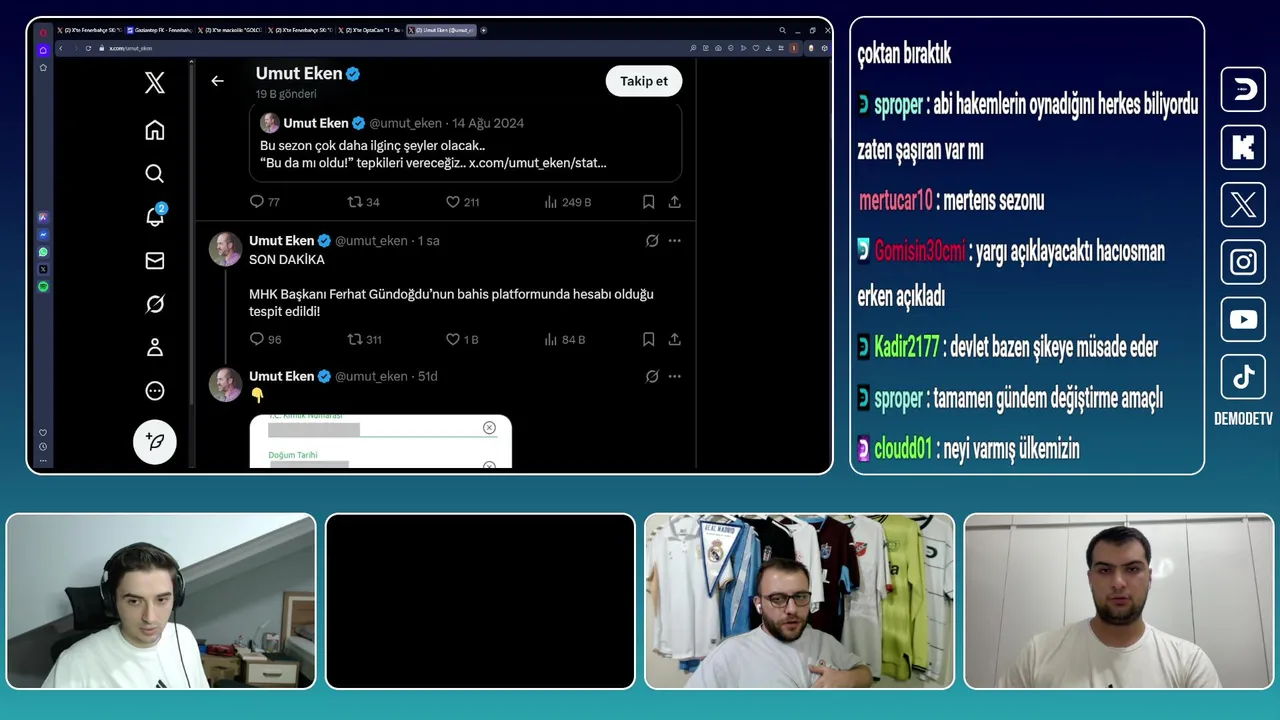Viewport: 1280px width, 720px height.
Task: Share the SON DAKİKA post
Action: [675, 339]
